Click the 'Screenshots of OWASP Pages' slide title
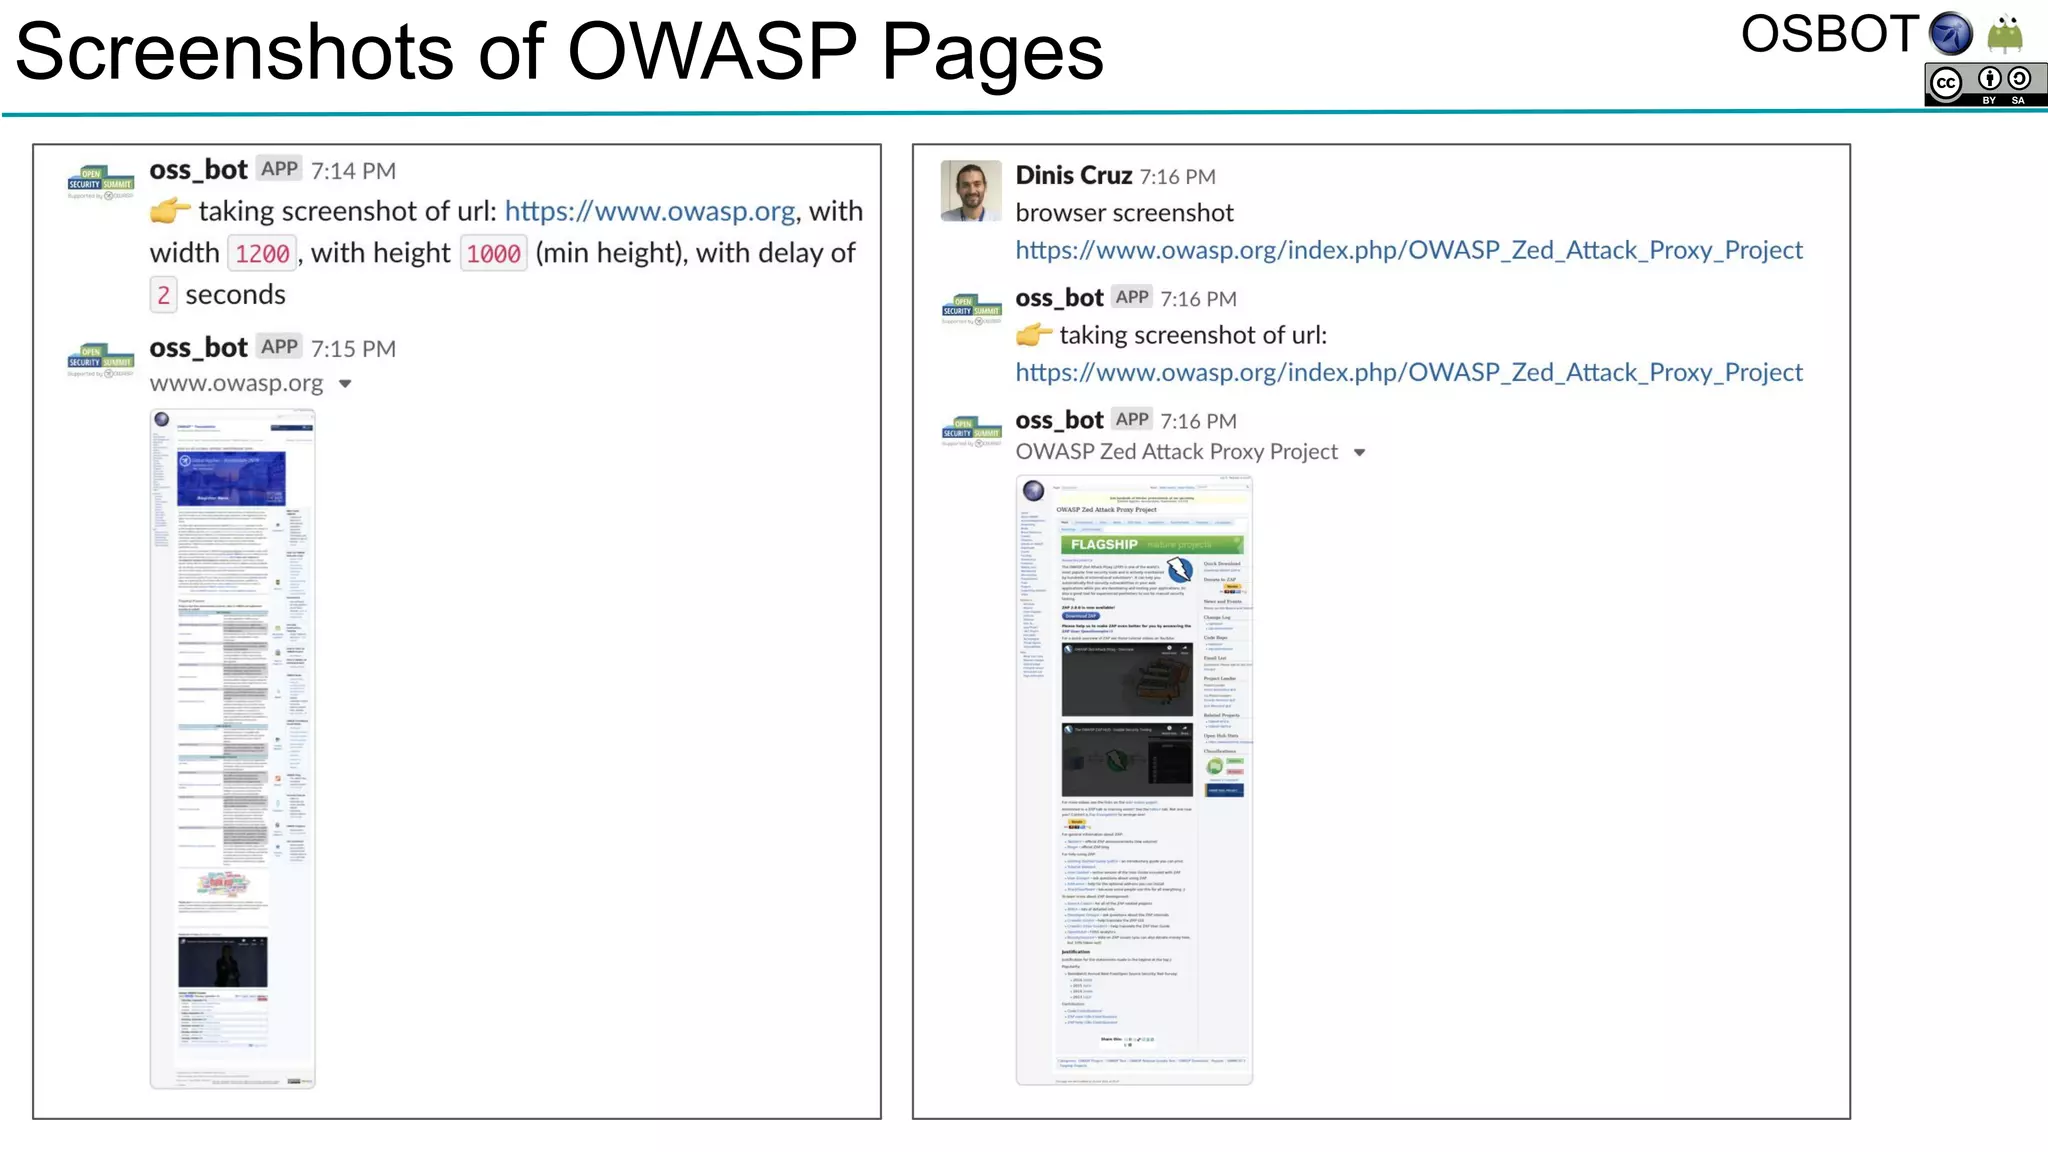 [x=559, y=51]
